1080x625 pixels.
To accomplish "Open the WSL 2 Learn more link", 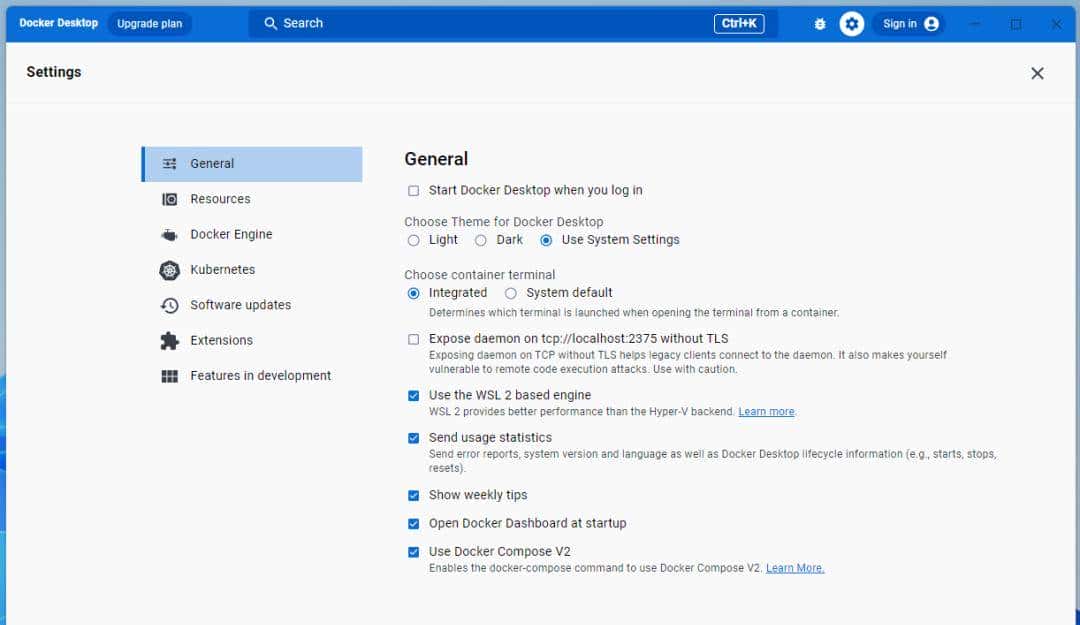I will 766,411.
